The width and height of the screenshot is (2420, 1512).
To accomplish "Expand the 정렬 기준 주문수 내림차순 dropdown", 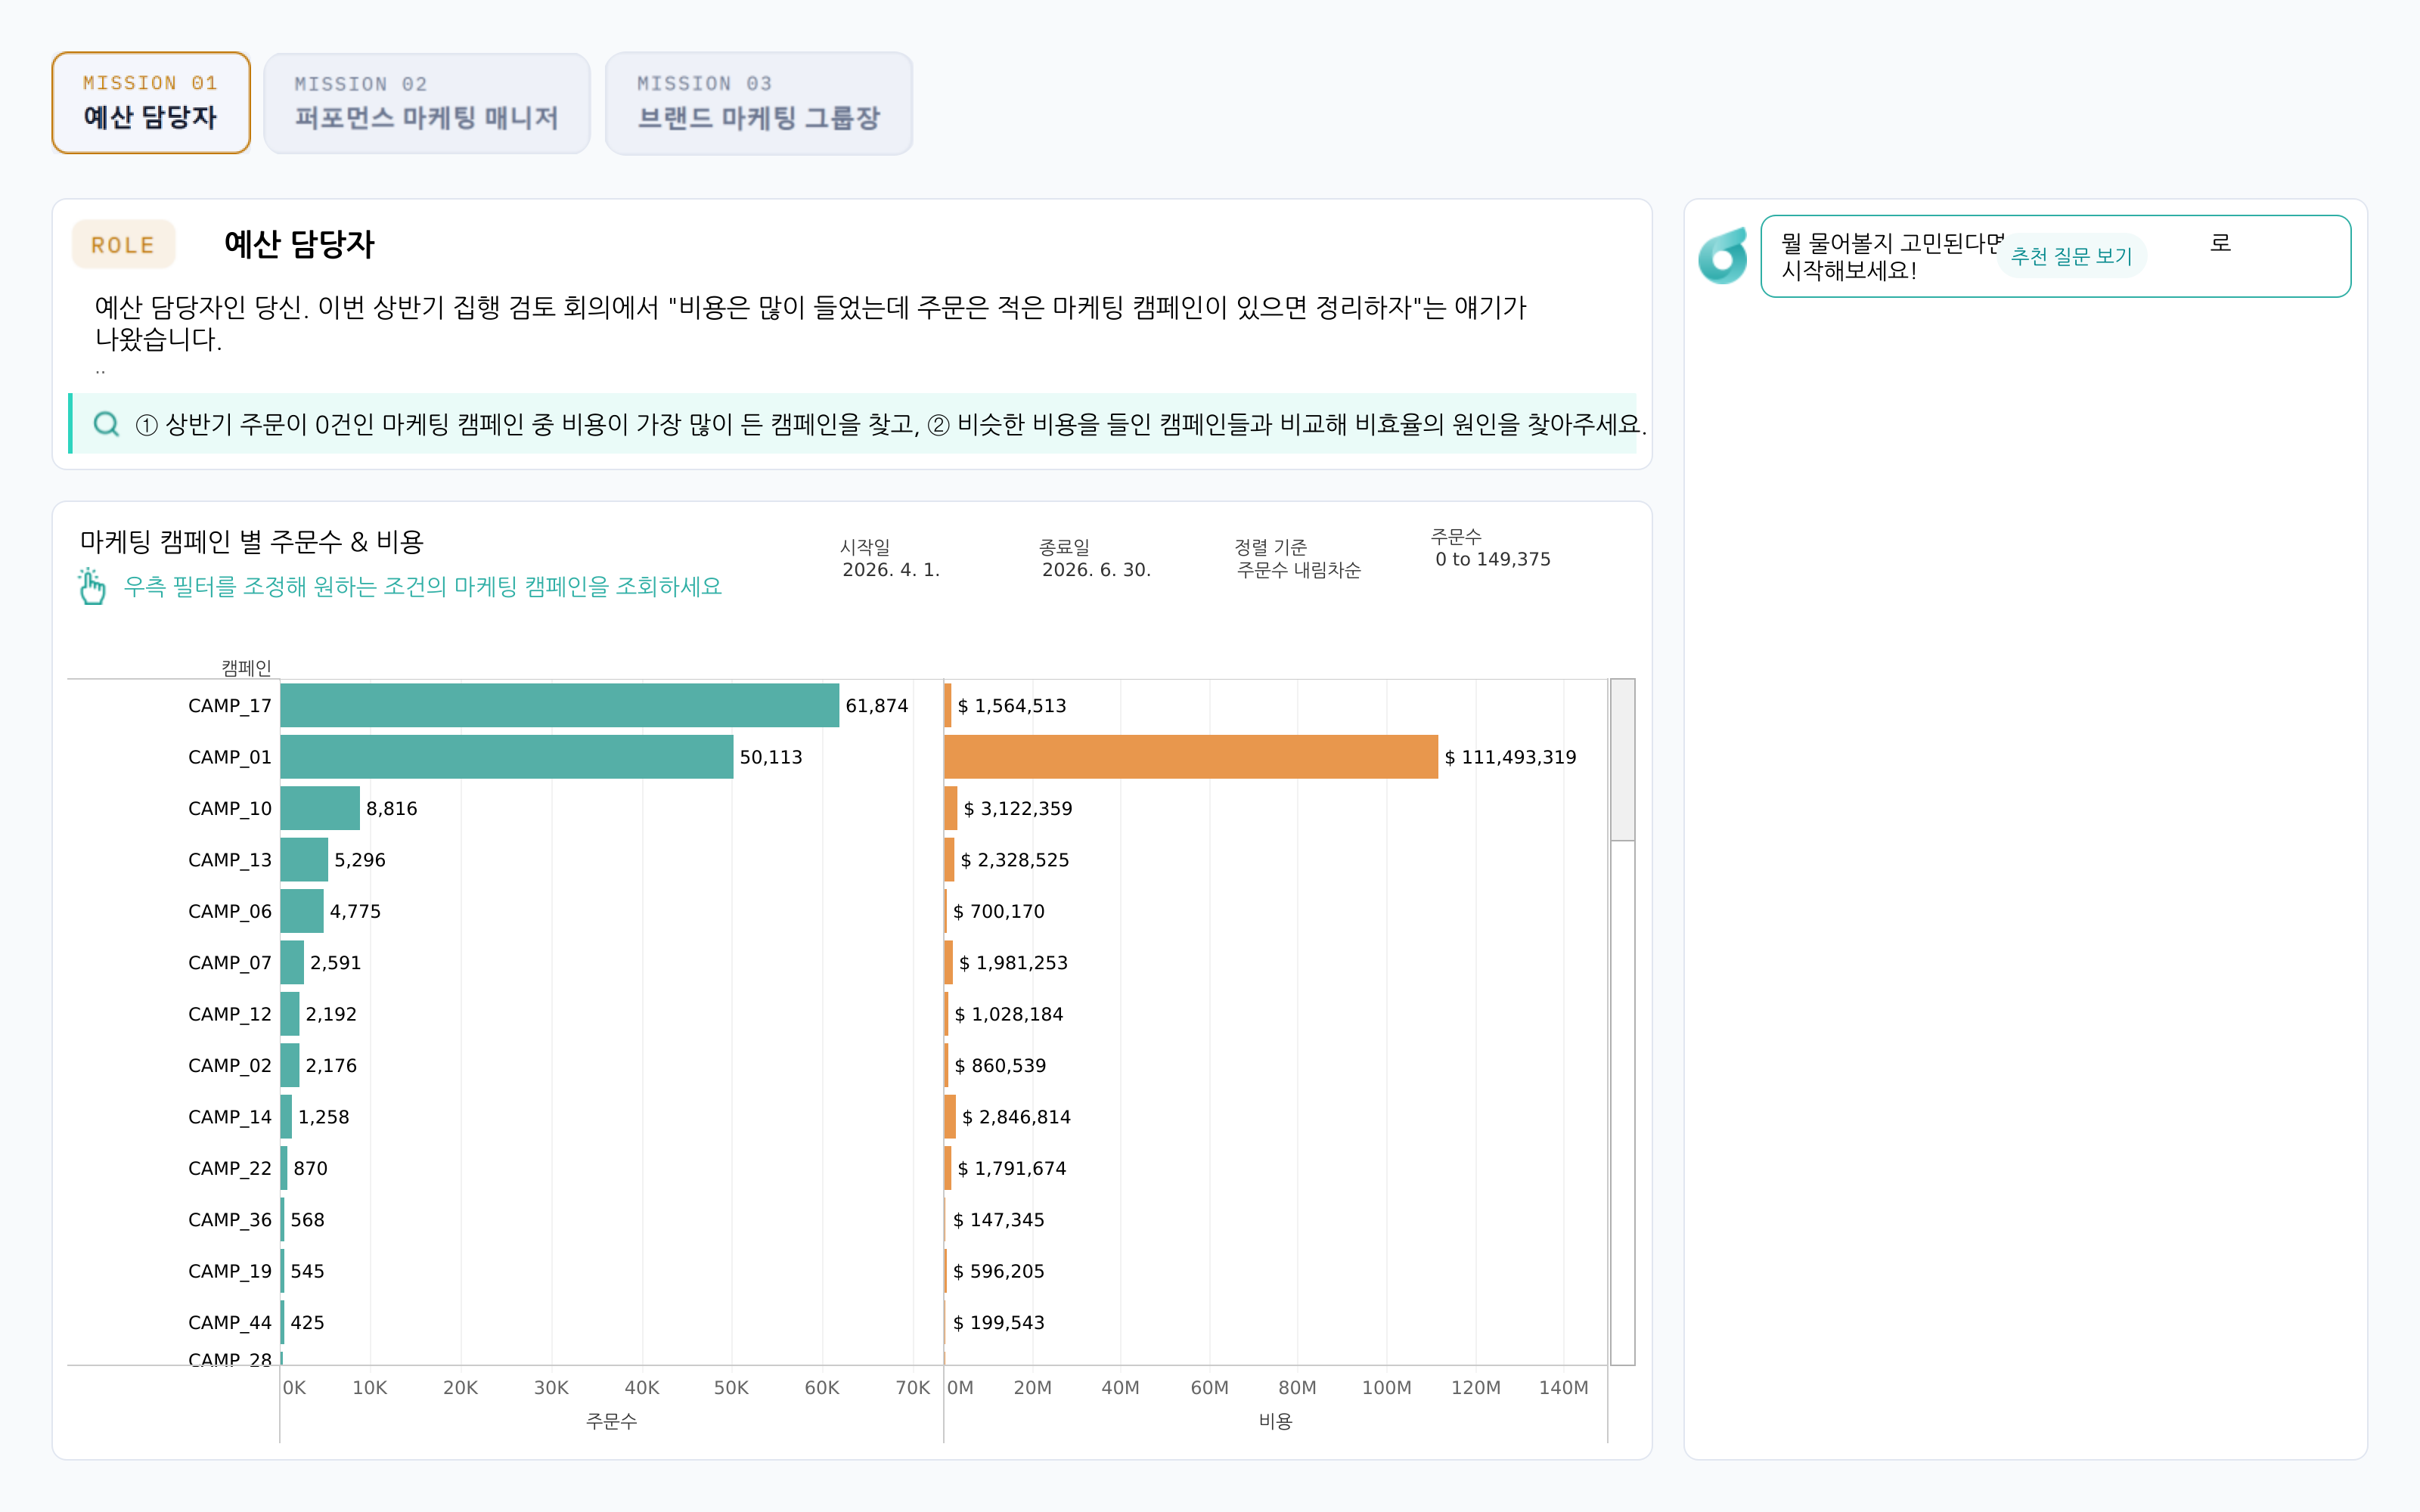I will [1298, 559].
